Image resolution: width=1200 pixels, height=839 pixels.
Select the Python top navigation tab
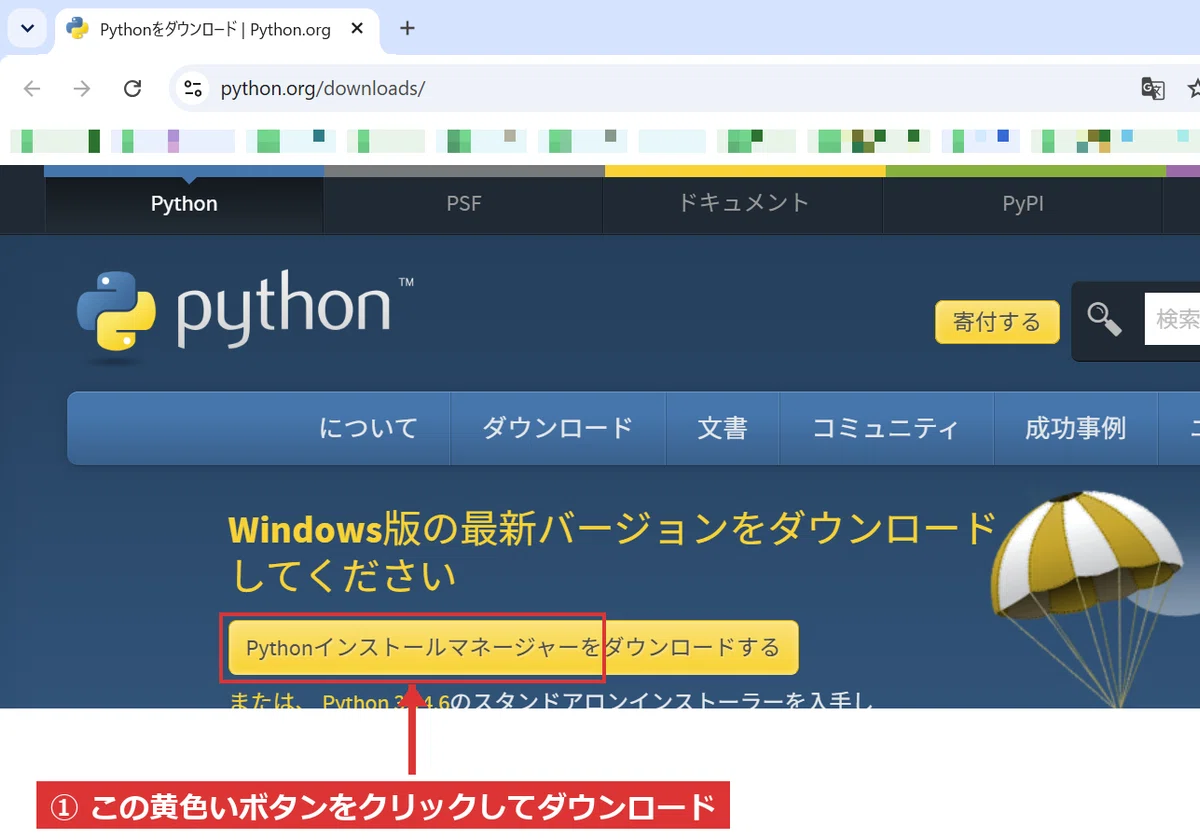pos(184,204)
